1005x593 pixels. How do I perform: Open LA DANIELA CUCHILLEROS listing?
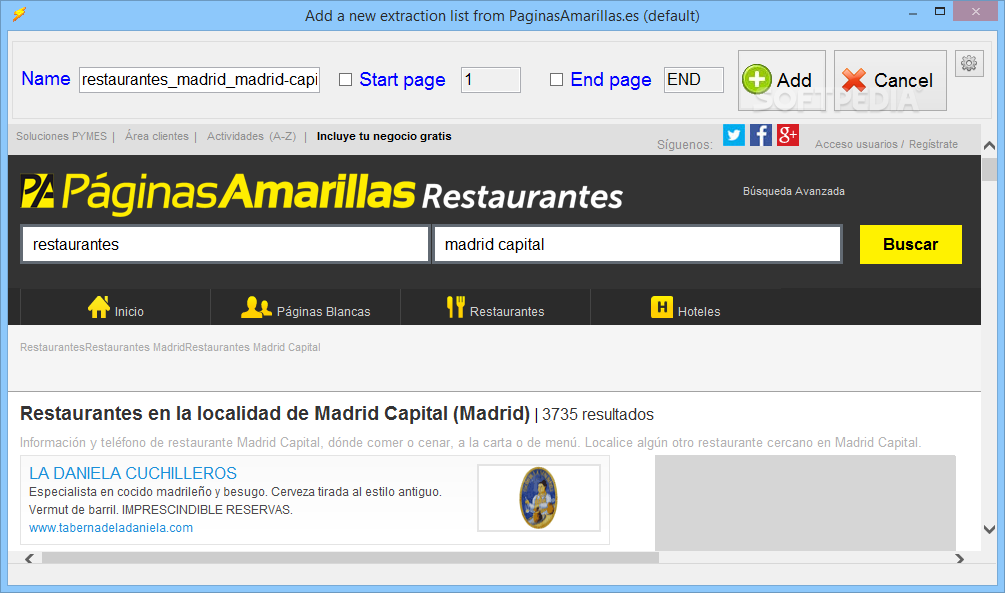133,473
